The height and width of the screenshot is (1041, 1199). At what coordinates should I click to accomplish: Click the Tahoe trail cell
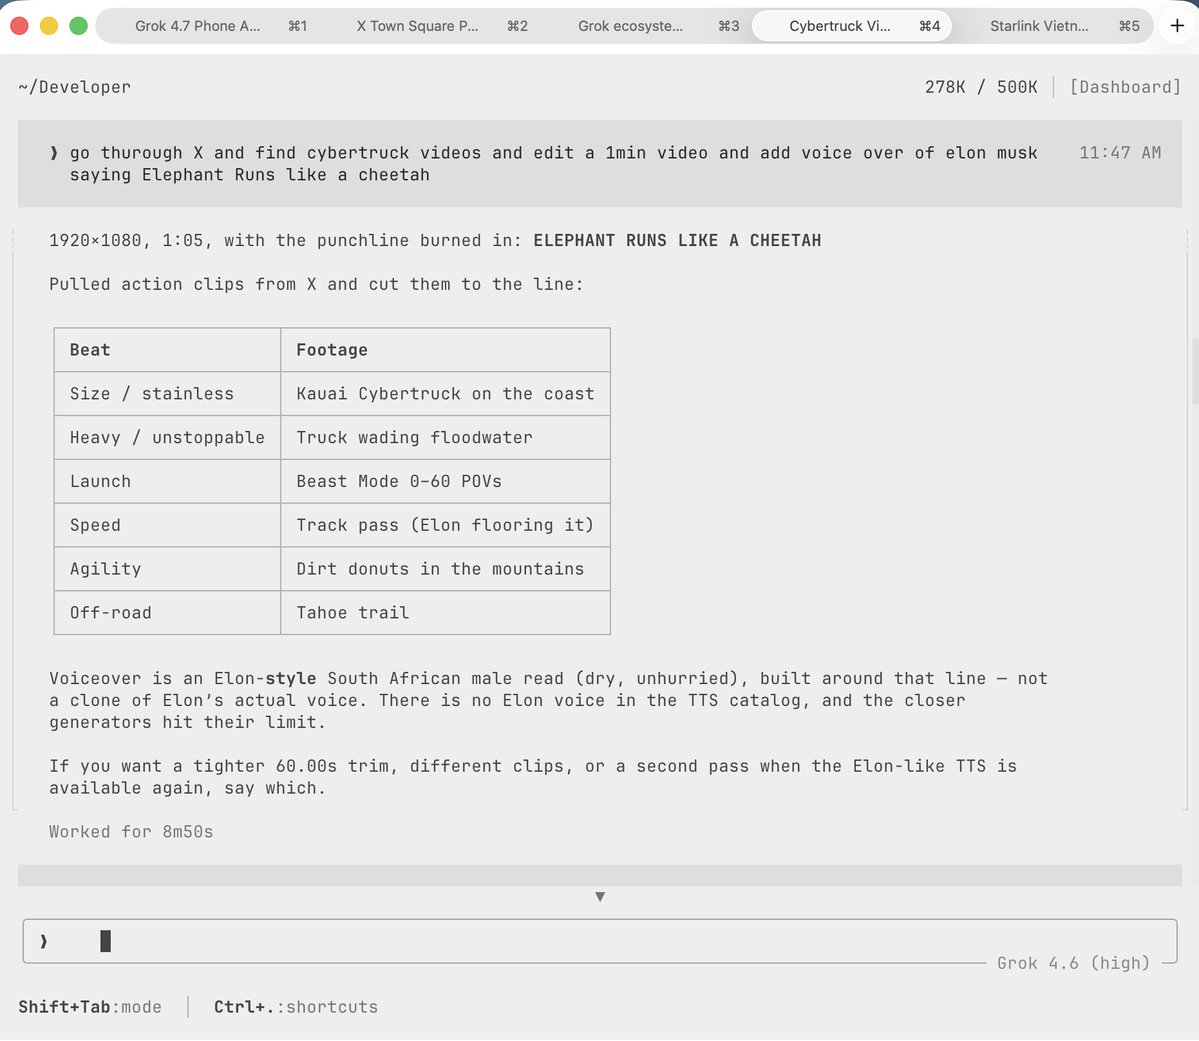[x=445, y=613]
